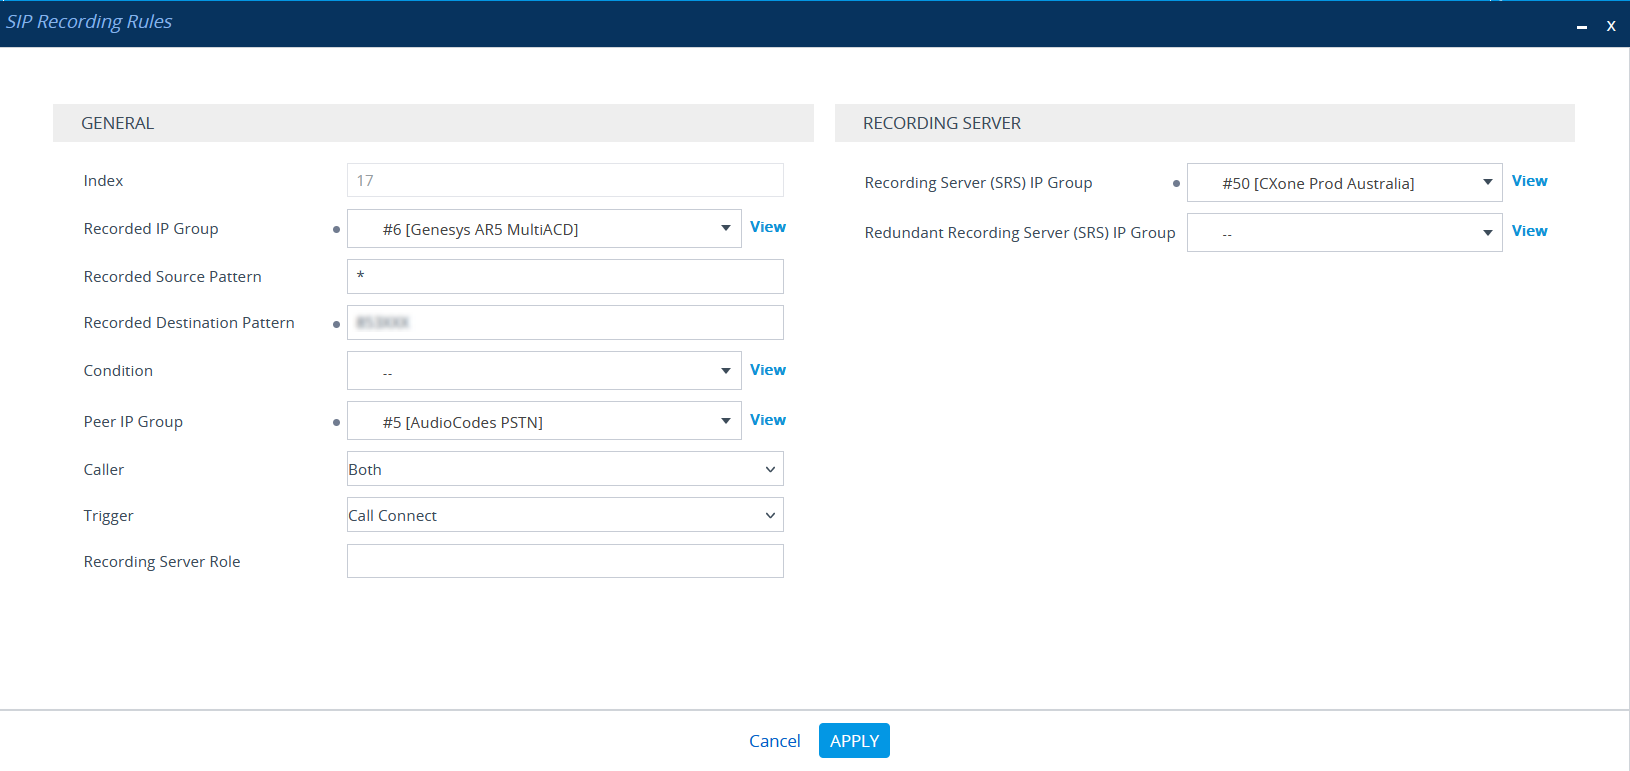Open the Peer IP Group dropdown
Image resolution: width=1630 pixels, height=771 pixels.
click(543, 422)
